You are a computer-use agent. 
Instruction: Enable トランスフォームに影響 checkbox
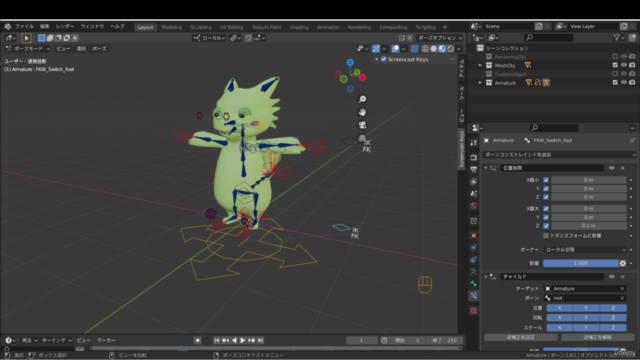point(546,236)
